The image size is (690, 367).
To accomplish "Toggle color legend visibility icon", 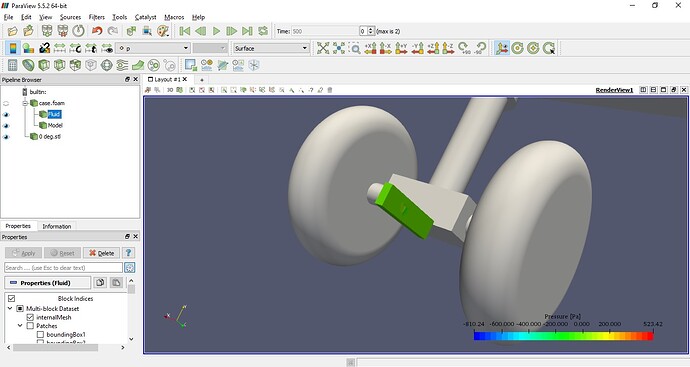I will [12, 48].
